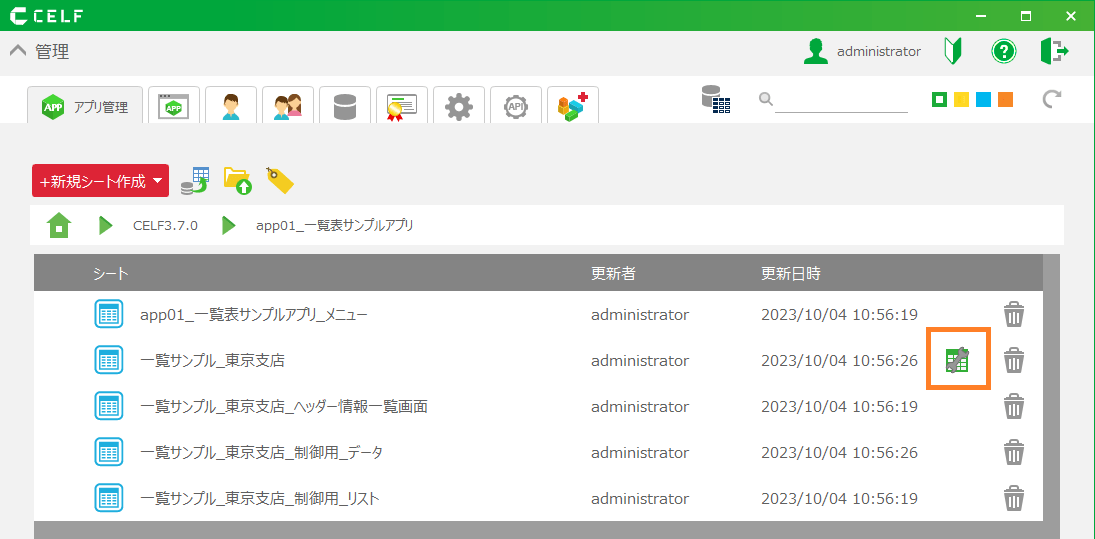Click the edit sheet icon for 一覧サンプル_東京支店

click(x=957, y=360)
